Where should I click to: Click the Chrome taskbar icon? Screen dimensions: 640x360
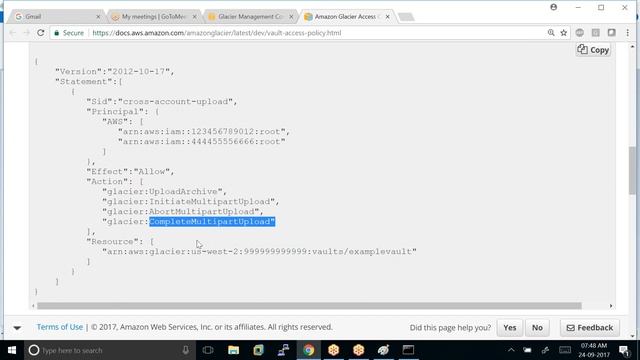coord(309,350)
